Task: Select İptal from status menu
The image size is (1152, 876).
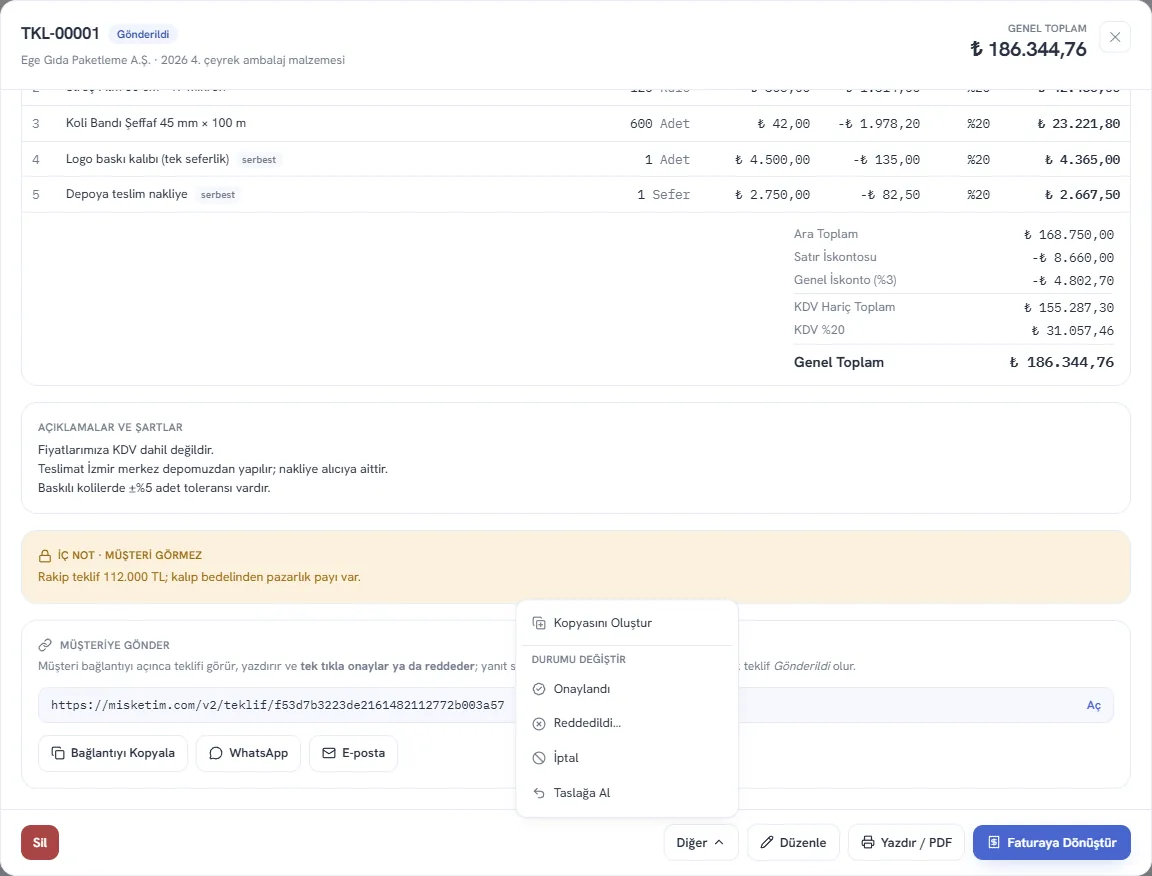Action: click(x=627, y=758)
